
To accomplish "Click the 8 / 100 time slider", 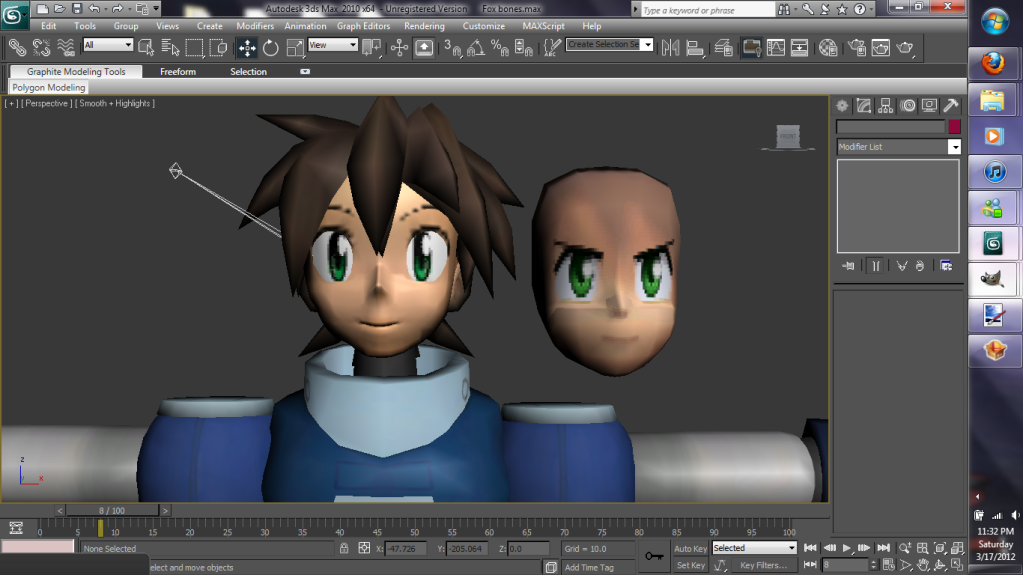I will pos(112,510).
